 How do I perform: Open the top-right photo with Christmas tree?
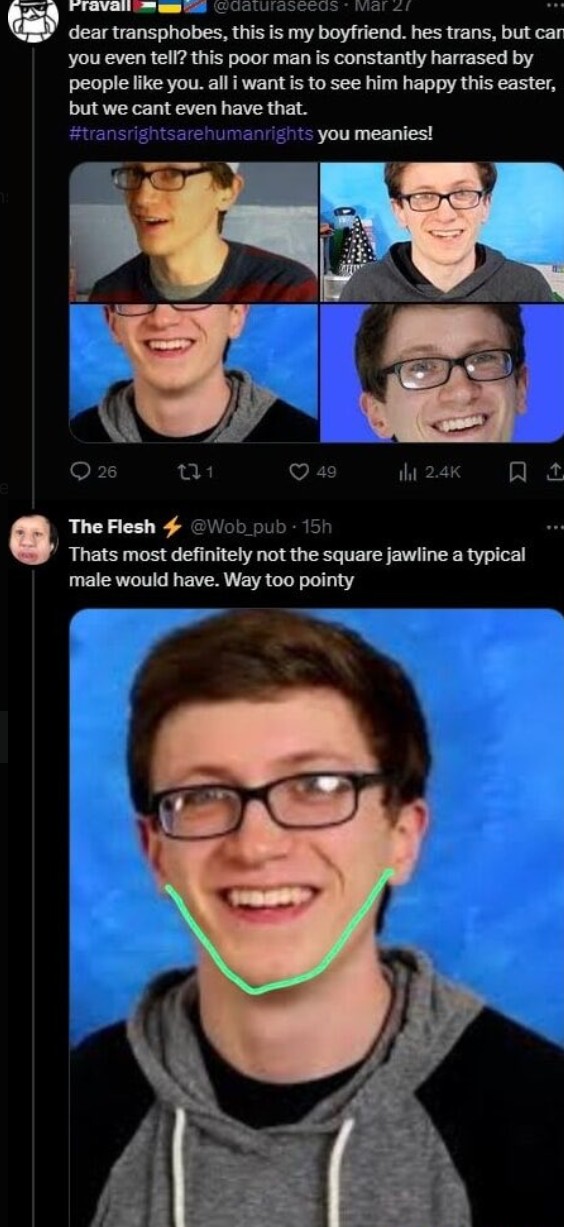442,232
